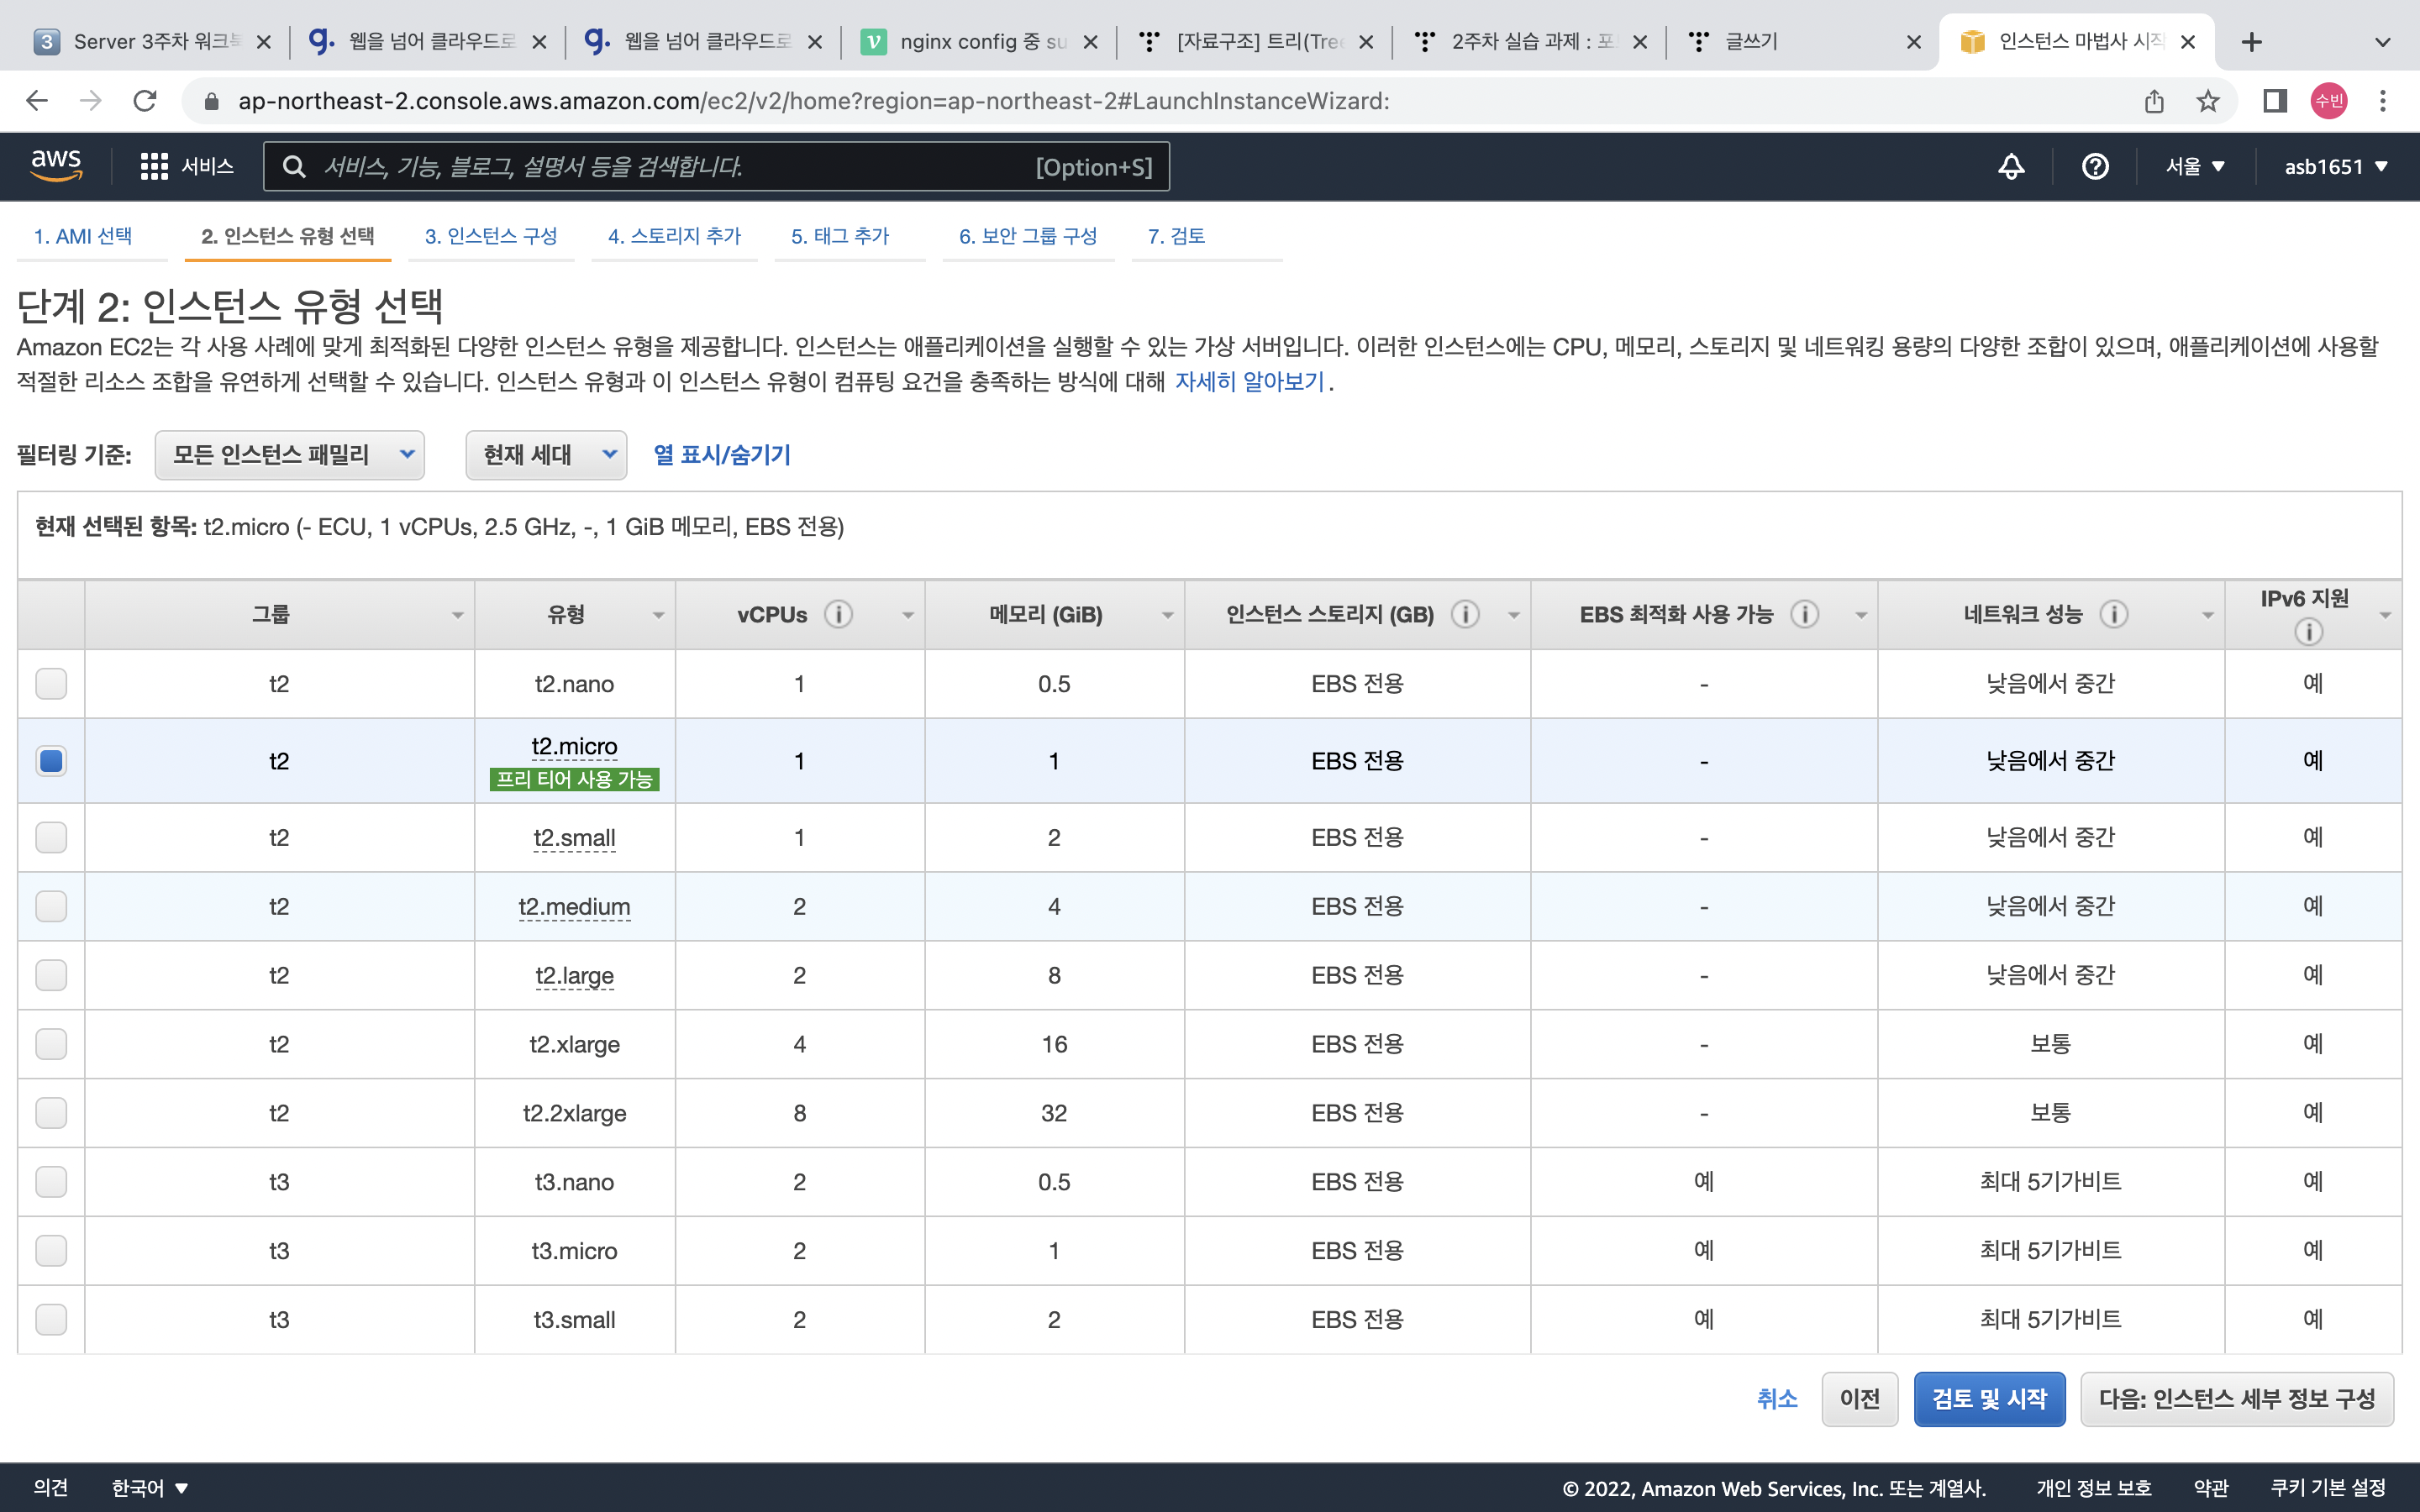Click the 검토 및 시작 button
The width and height of the screenshot is (2420, 1512).
(x=1989, y=1398)
